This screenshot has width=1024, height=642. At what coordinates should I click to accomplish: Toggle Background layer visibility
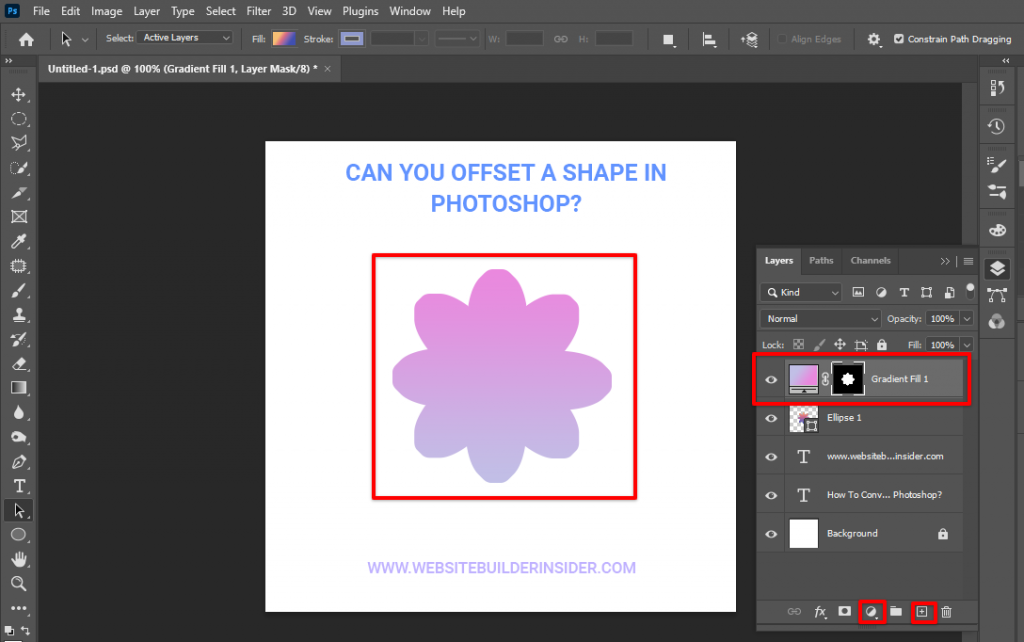pyautogui.click(x=770, y=533)
